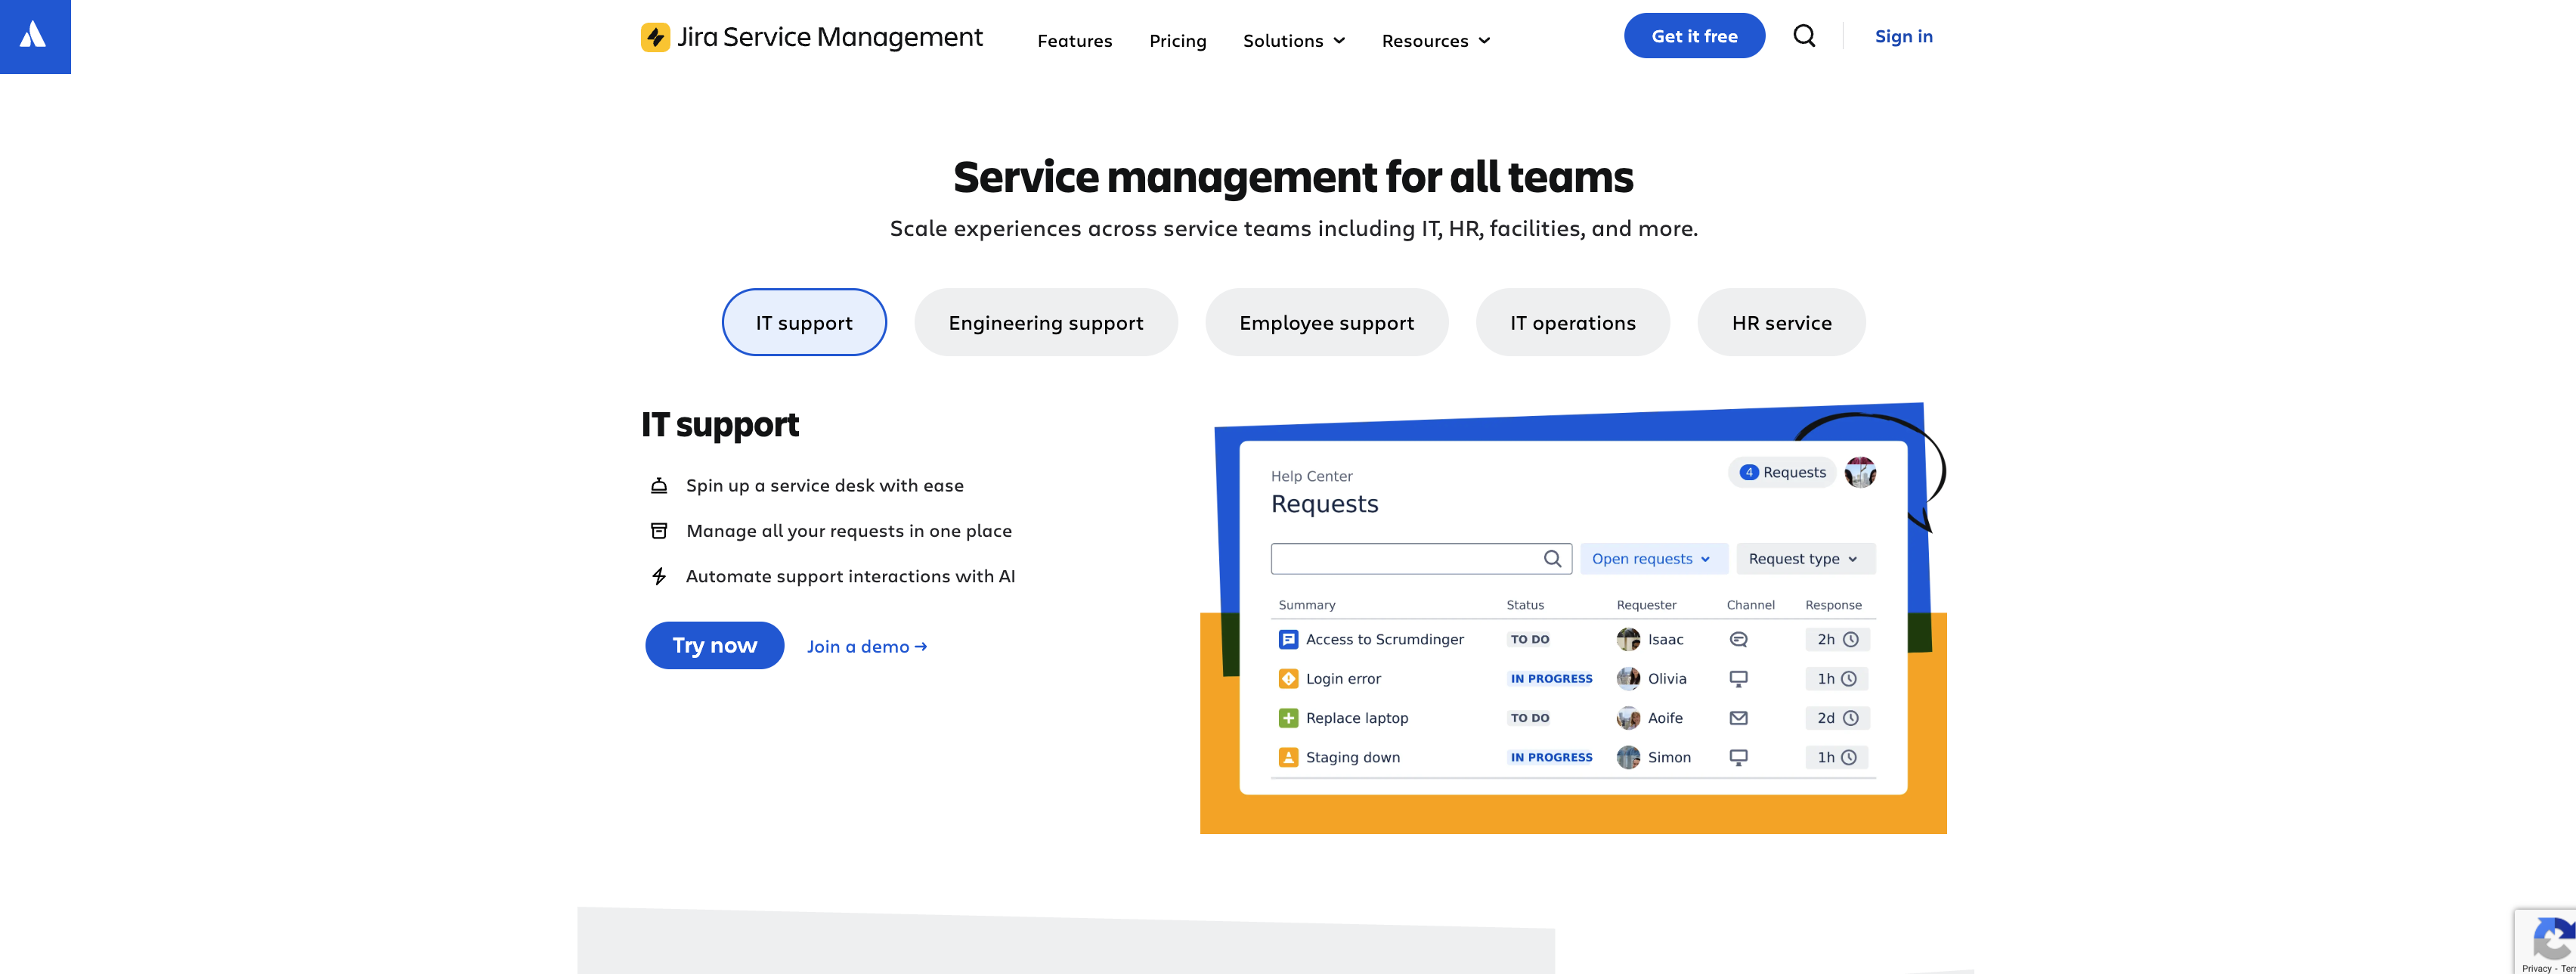The image size is (2576, 974).
Task: Click the 1h response cell in Simon's row
Action: pos(1837,757)
